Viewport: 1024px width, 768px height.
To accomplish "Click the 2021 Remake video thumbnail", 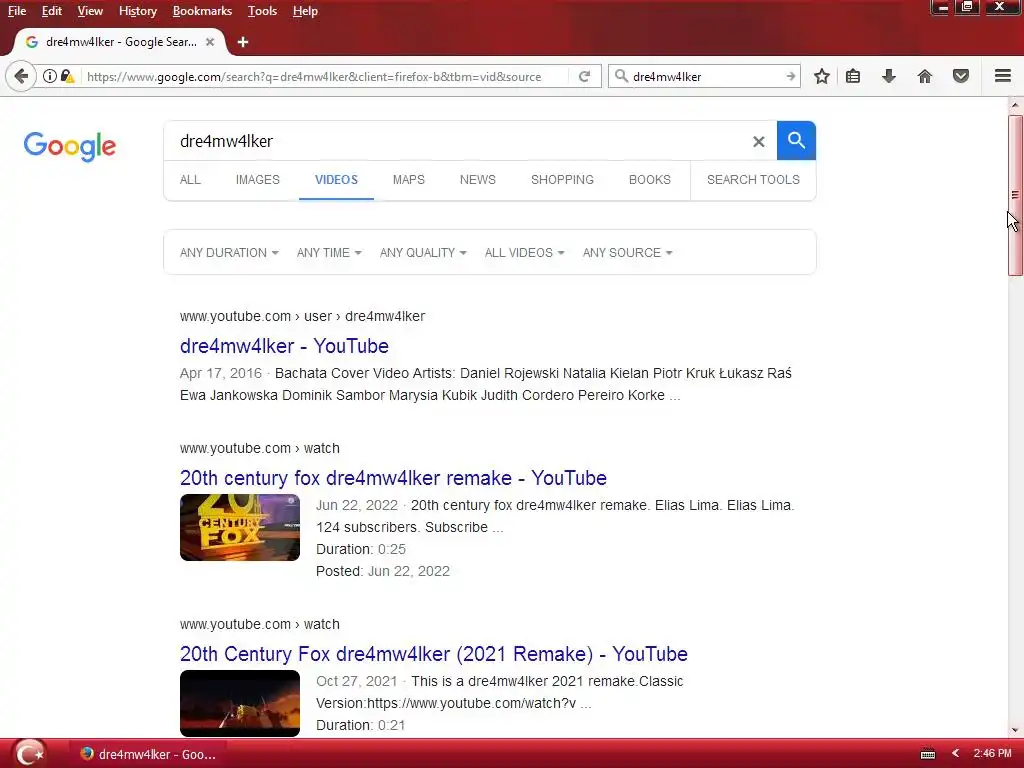I will point(240,703).
